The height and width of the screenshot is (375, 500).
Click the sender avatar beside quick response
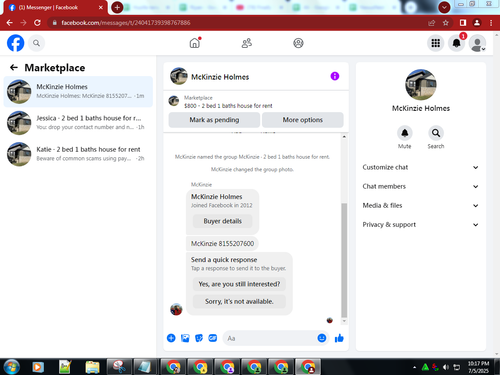point(176,309)
